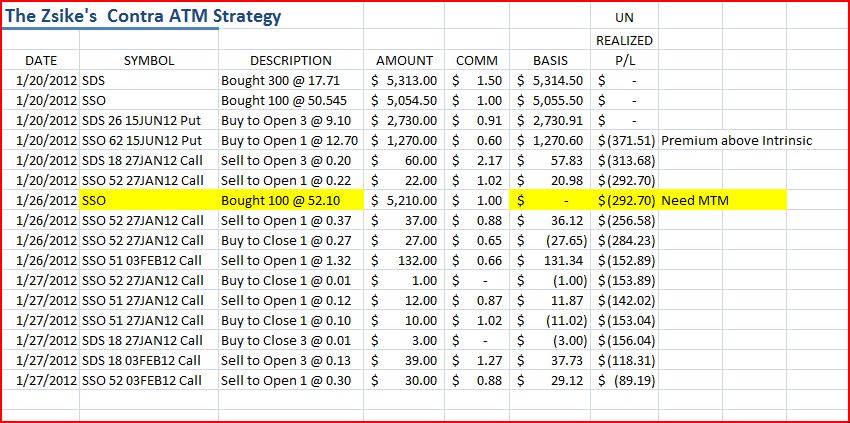
Task: Click the highlighted 'Bought 100 @ 52.10' cell
Action: click(x=291, y=201)
